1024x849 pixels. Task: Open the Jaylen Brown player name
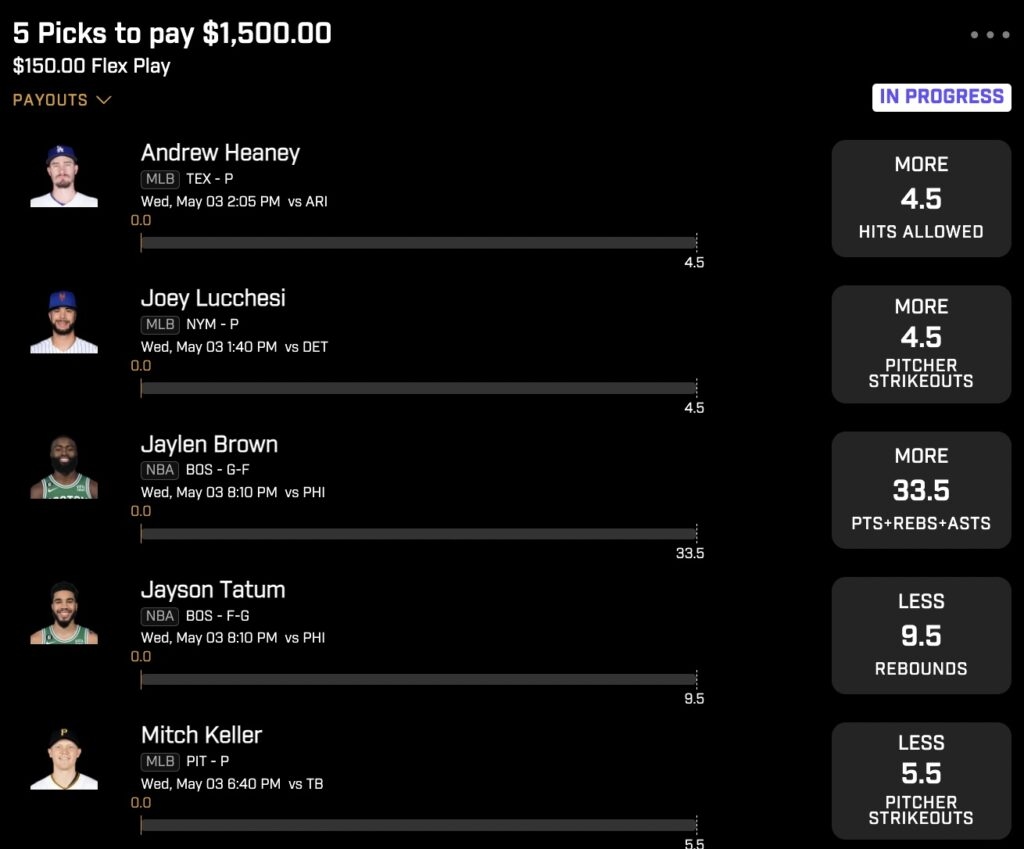[209, 444]
